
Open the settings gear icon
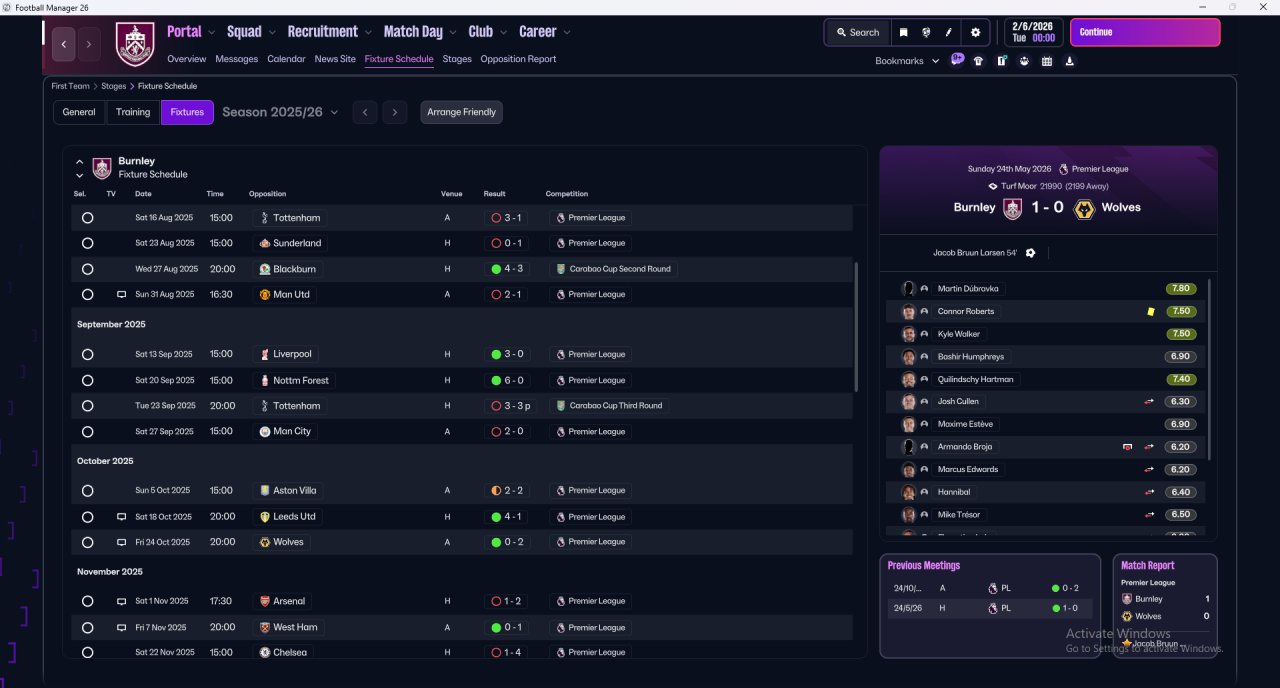click(x=976, y=32)
